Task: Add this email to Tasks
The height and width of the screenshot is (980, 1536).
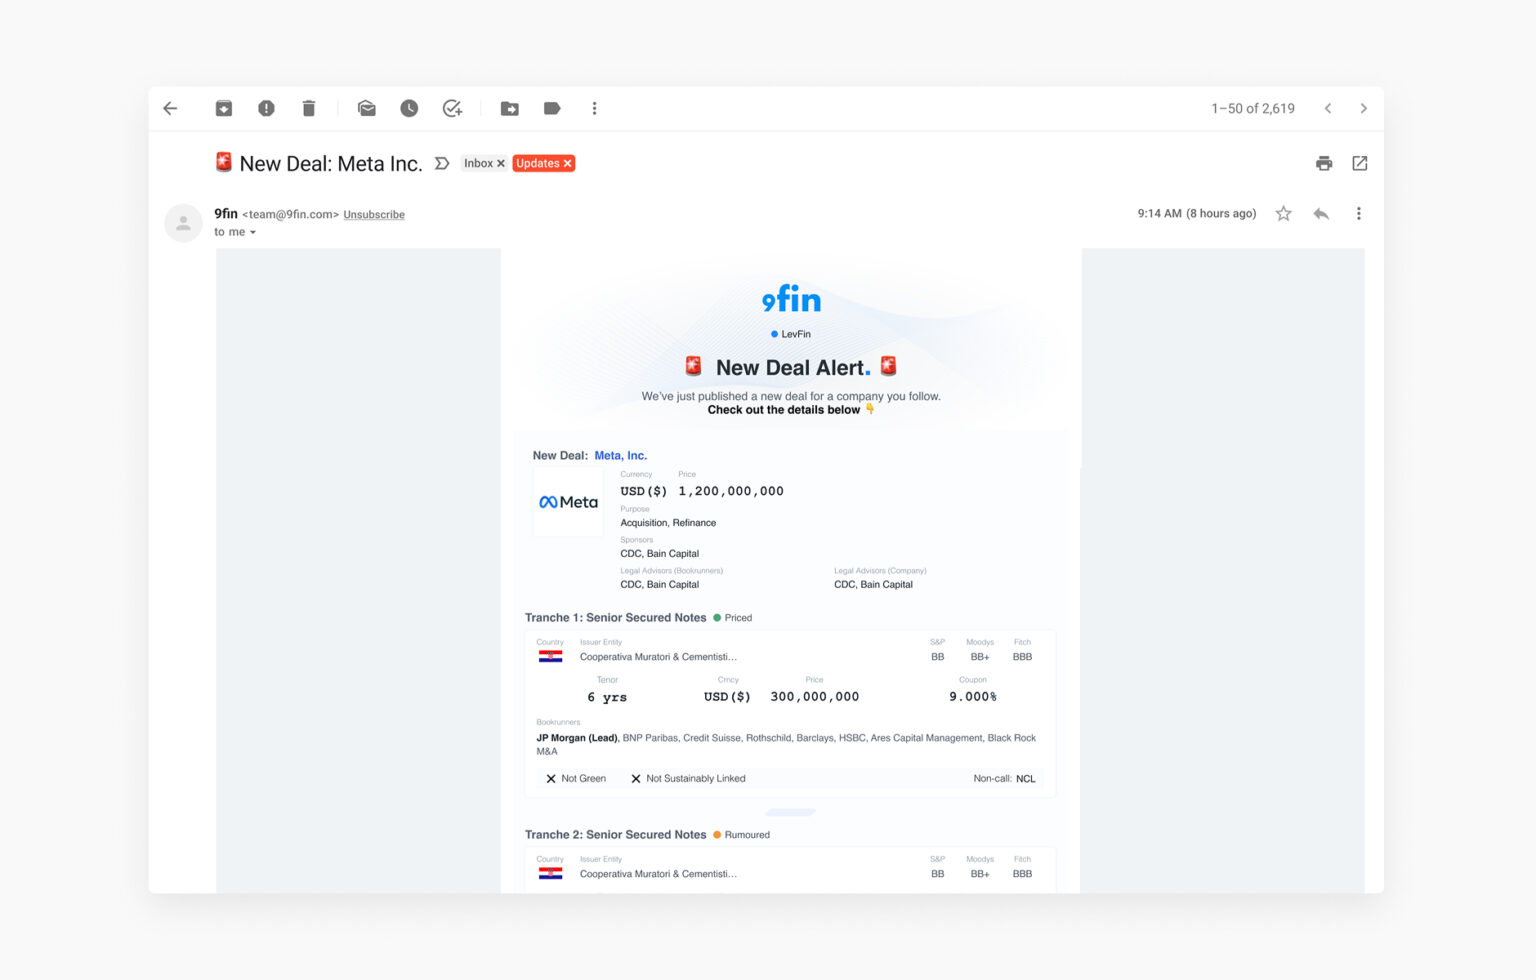Action: [x=452, y=108]
